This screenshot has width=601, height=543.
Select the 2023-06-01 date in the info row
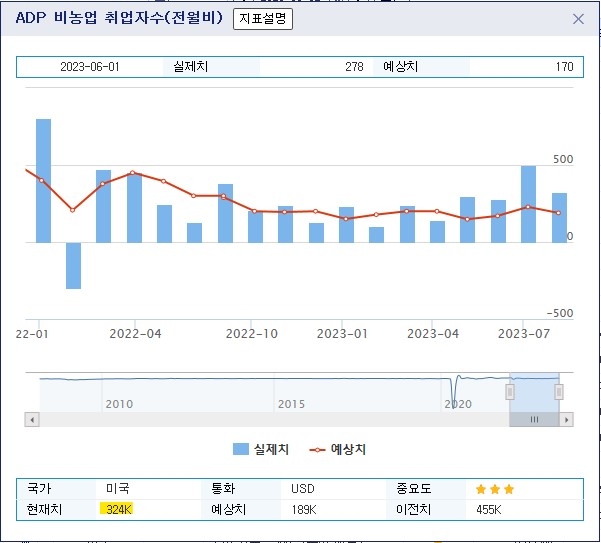(90, 67)
